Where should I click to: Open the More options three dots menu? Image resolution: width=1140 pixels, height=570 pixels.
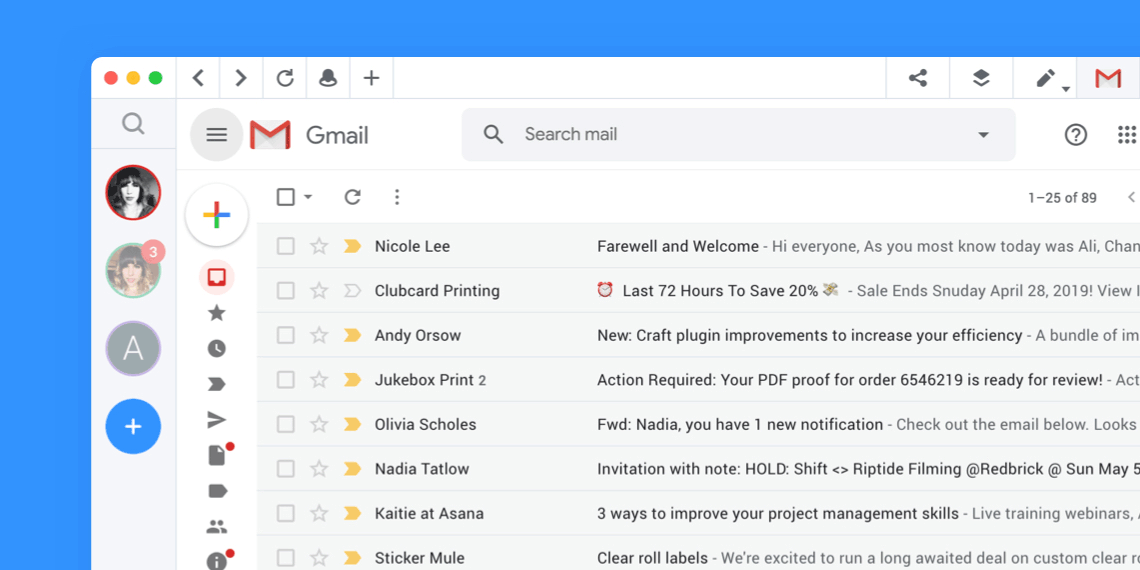click(x=396, y=197)
